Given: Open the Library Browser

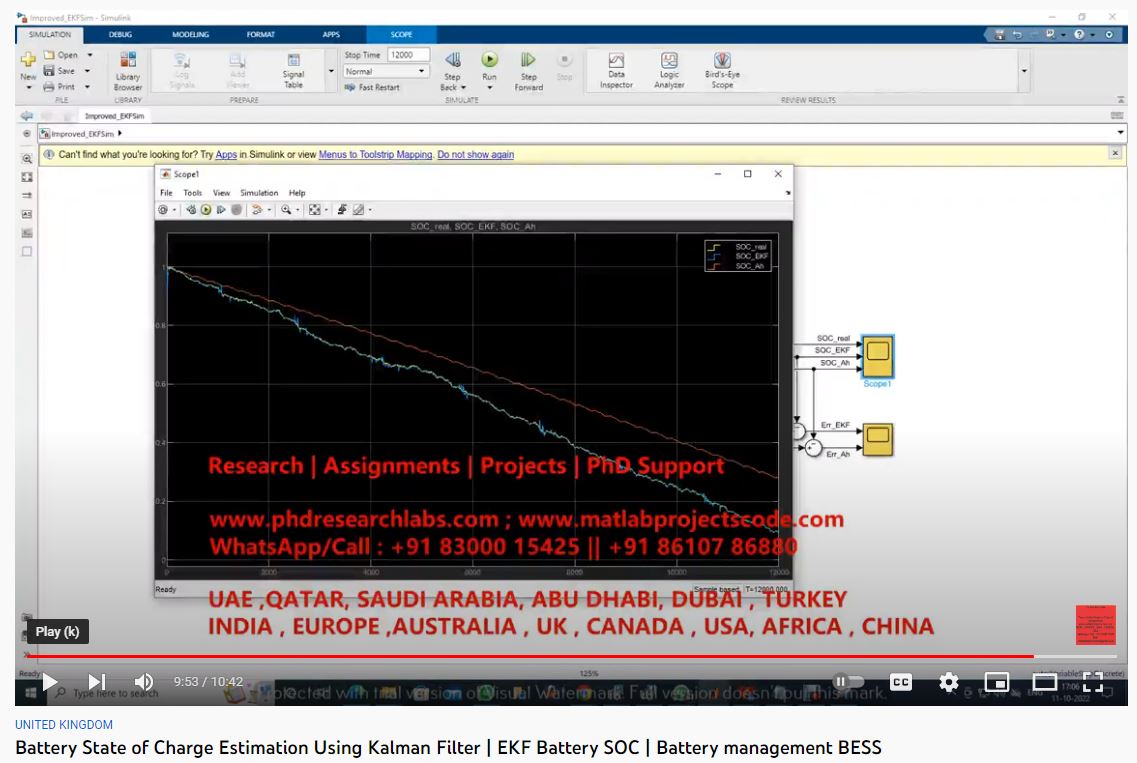Looking at the screenshot, I should click(x=128, y=70).
